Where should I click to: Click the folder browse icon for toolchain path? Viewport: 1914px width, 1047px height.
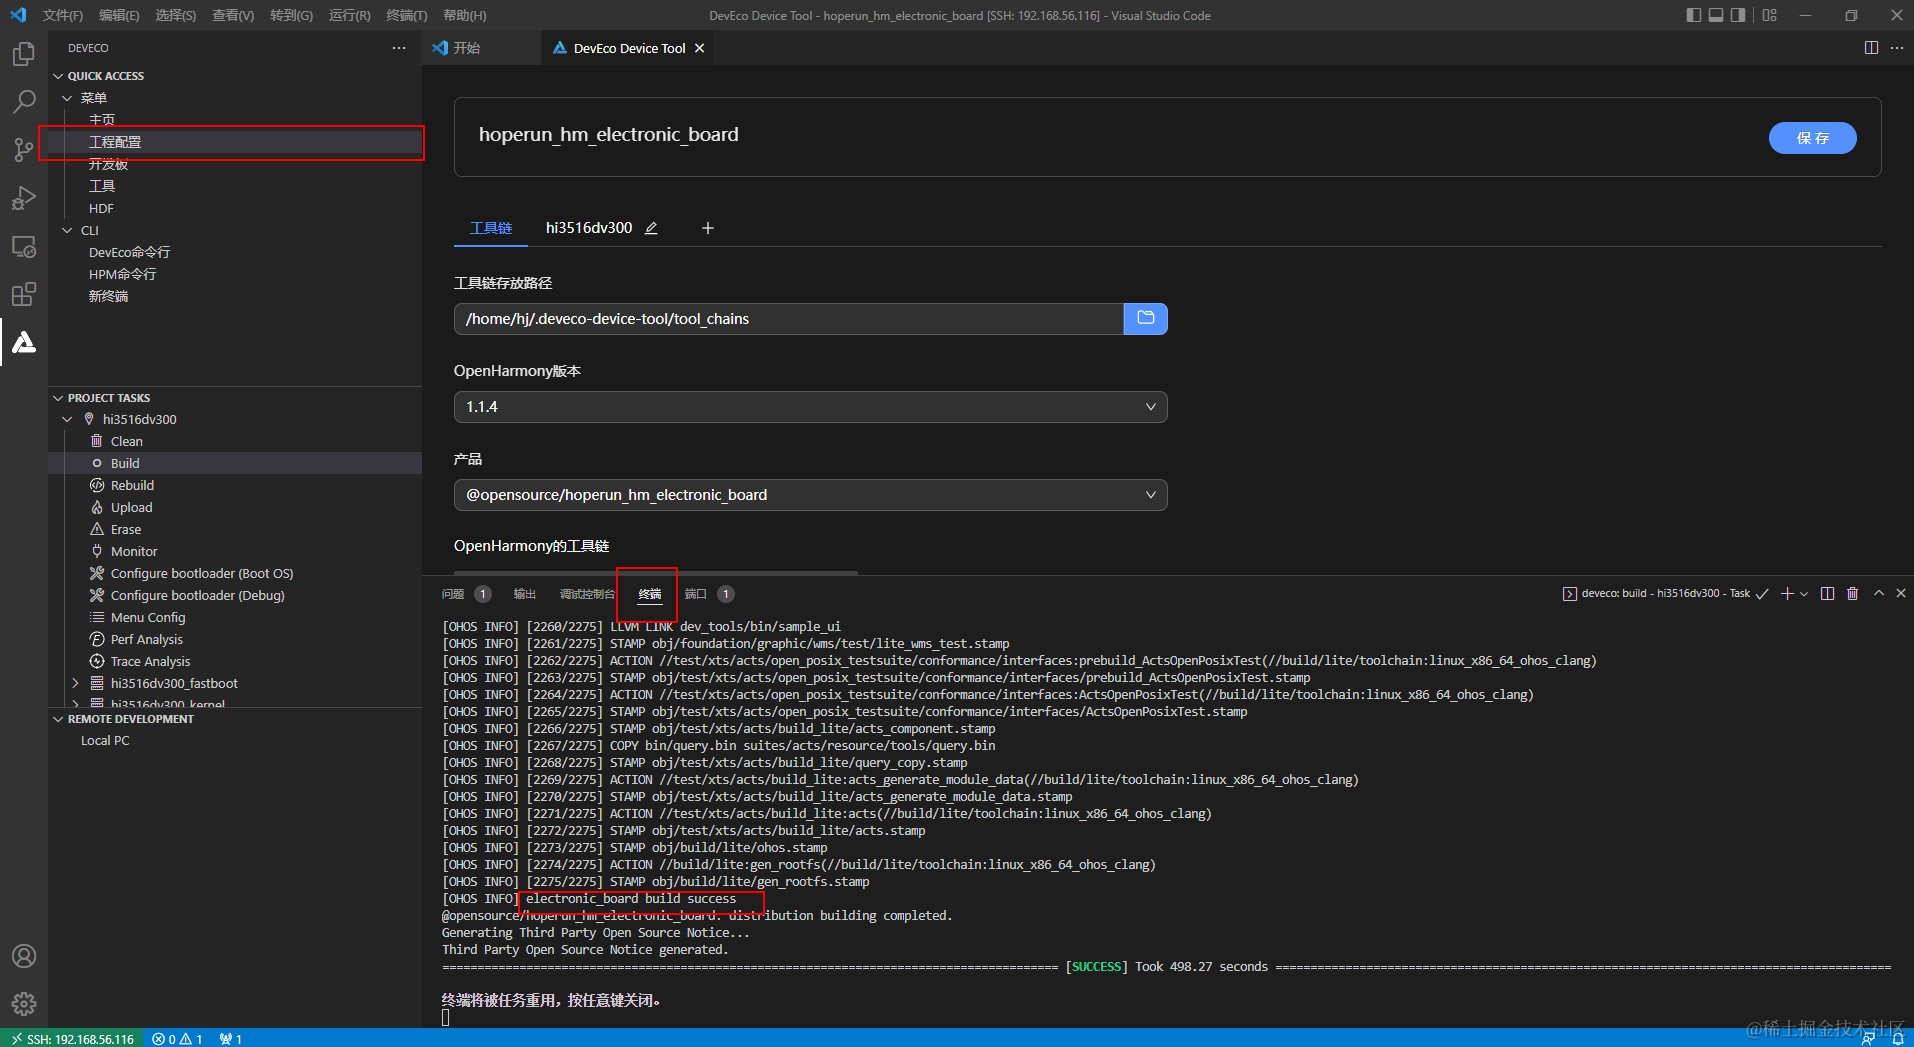(x=1146, y=319)
